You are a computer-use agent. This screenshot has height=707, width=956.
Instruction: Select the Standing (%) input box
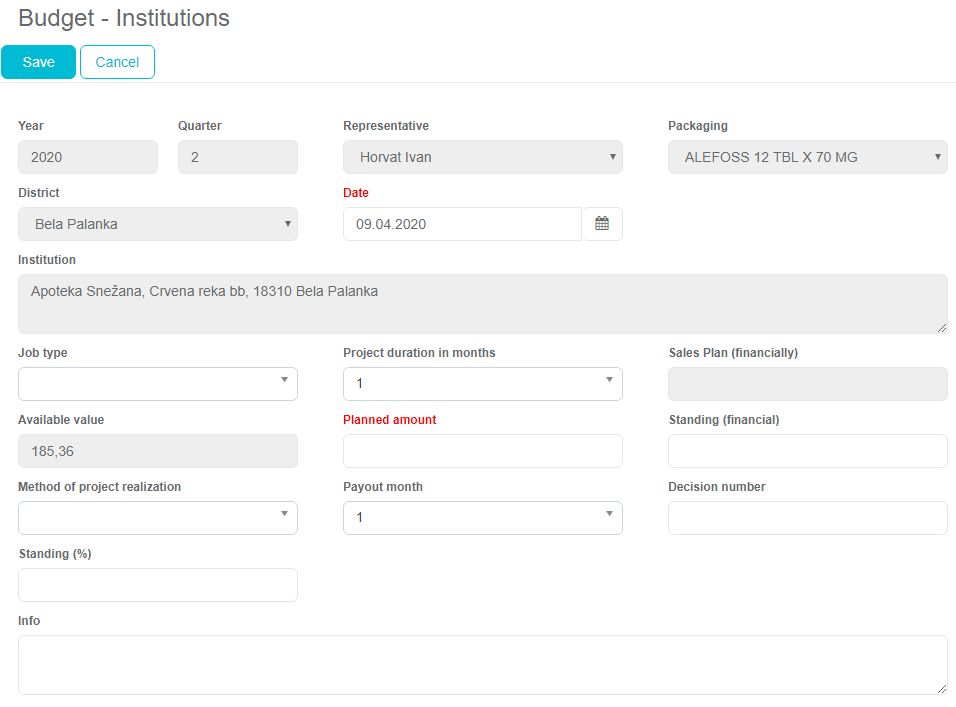(x=158, y=585)
